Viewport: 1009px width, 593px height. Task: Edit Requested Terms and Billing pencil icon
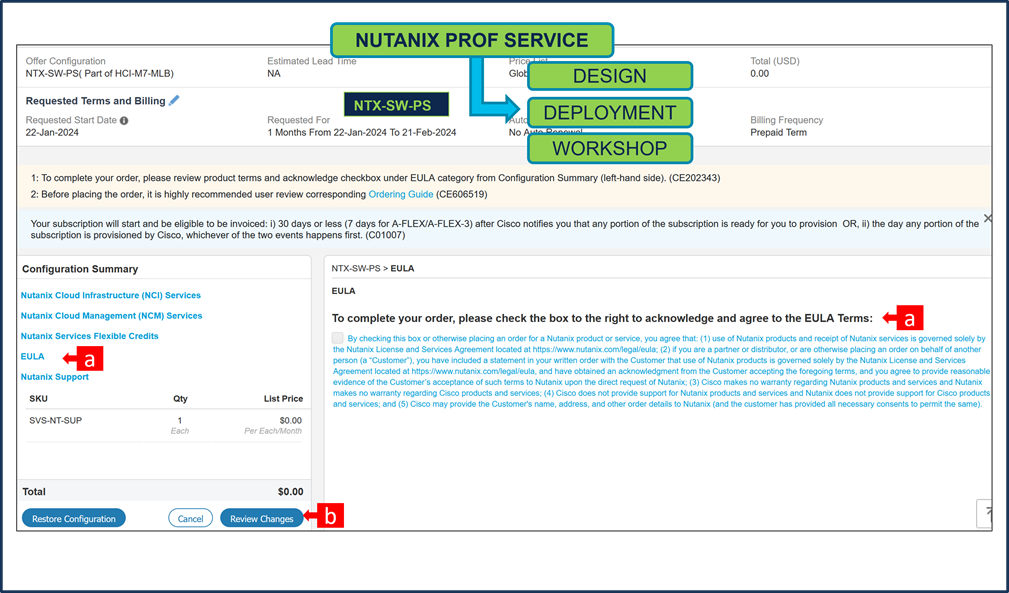(x=174, y=100)
